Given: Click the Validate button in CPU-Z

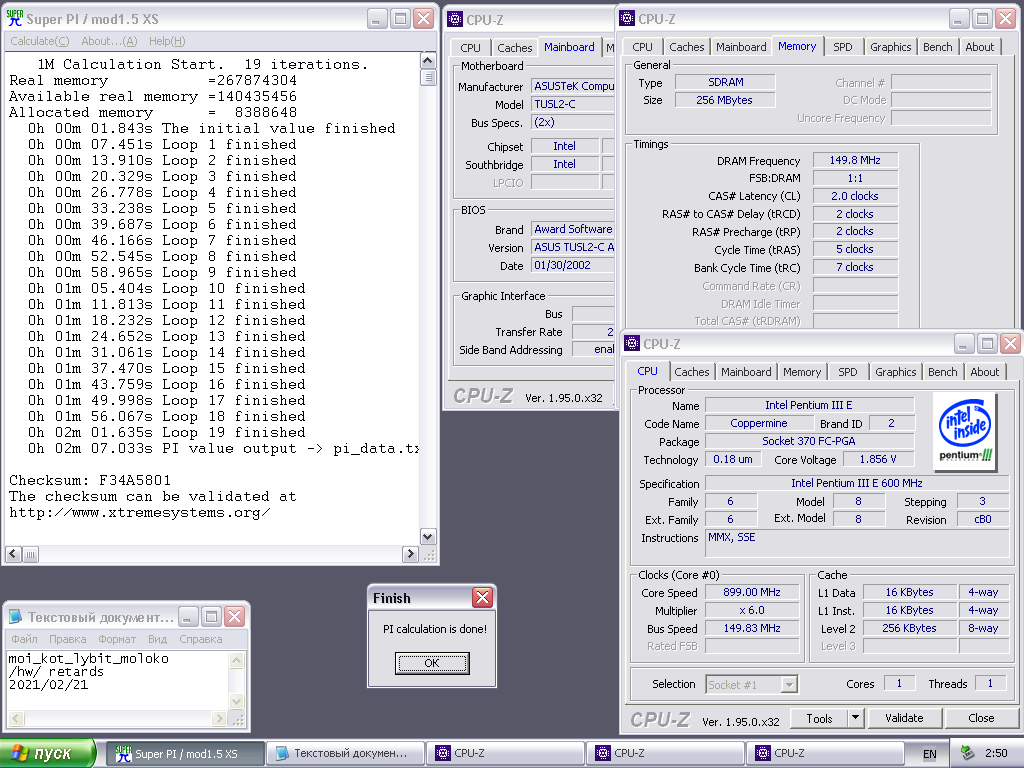Looking at the screenshot, I should coord(904,718).
